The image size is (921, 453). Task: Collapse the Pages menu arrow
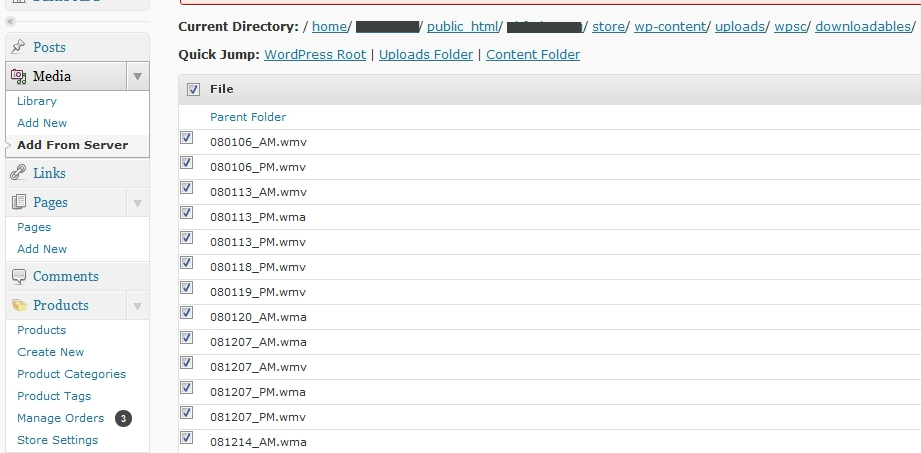pyautogui.click(x=137, y=203)
